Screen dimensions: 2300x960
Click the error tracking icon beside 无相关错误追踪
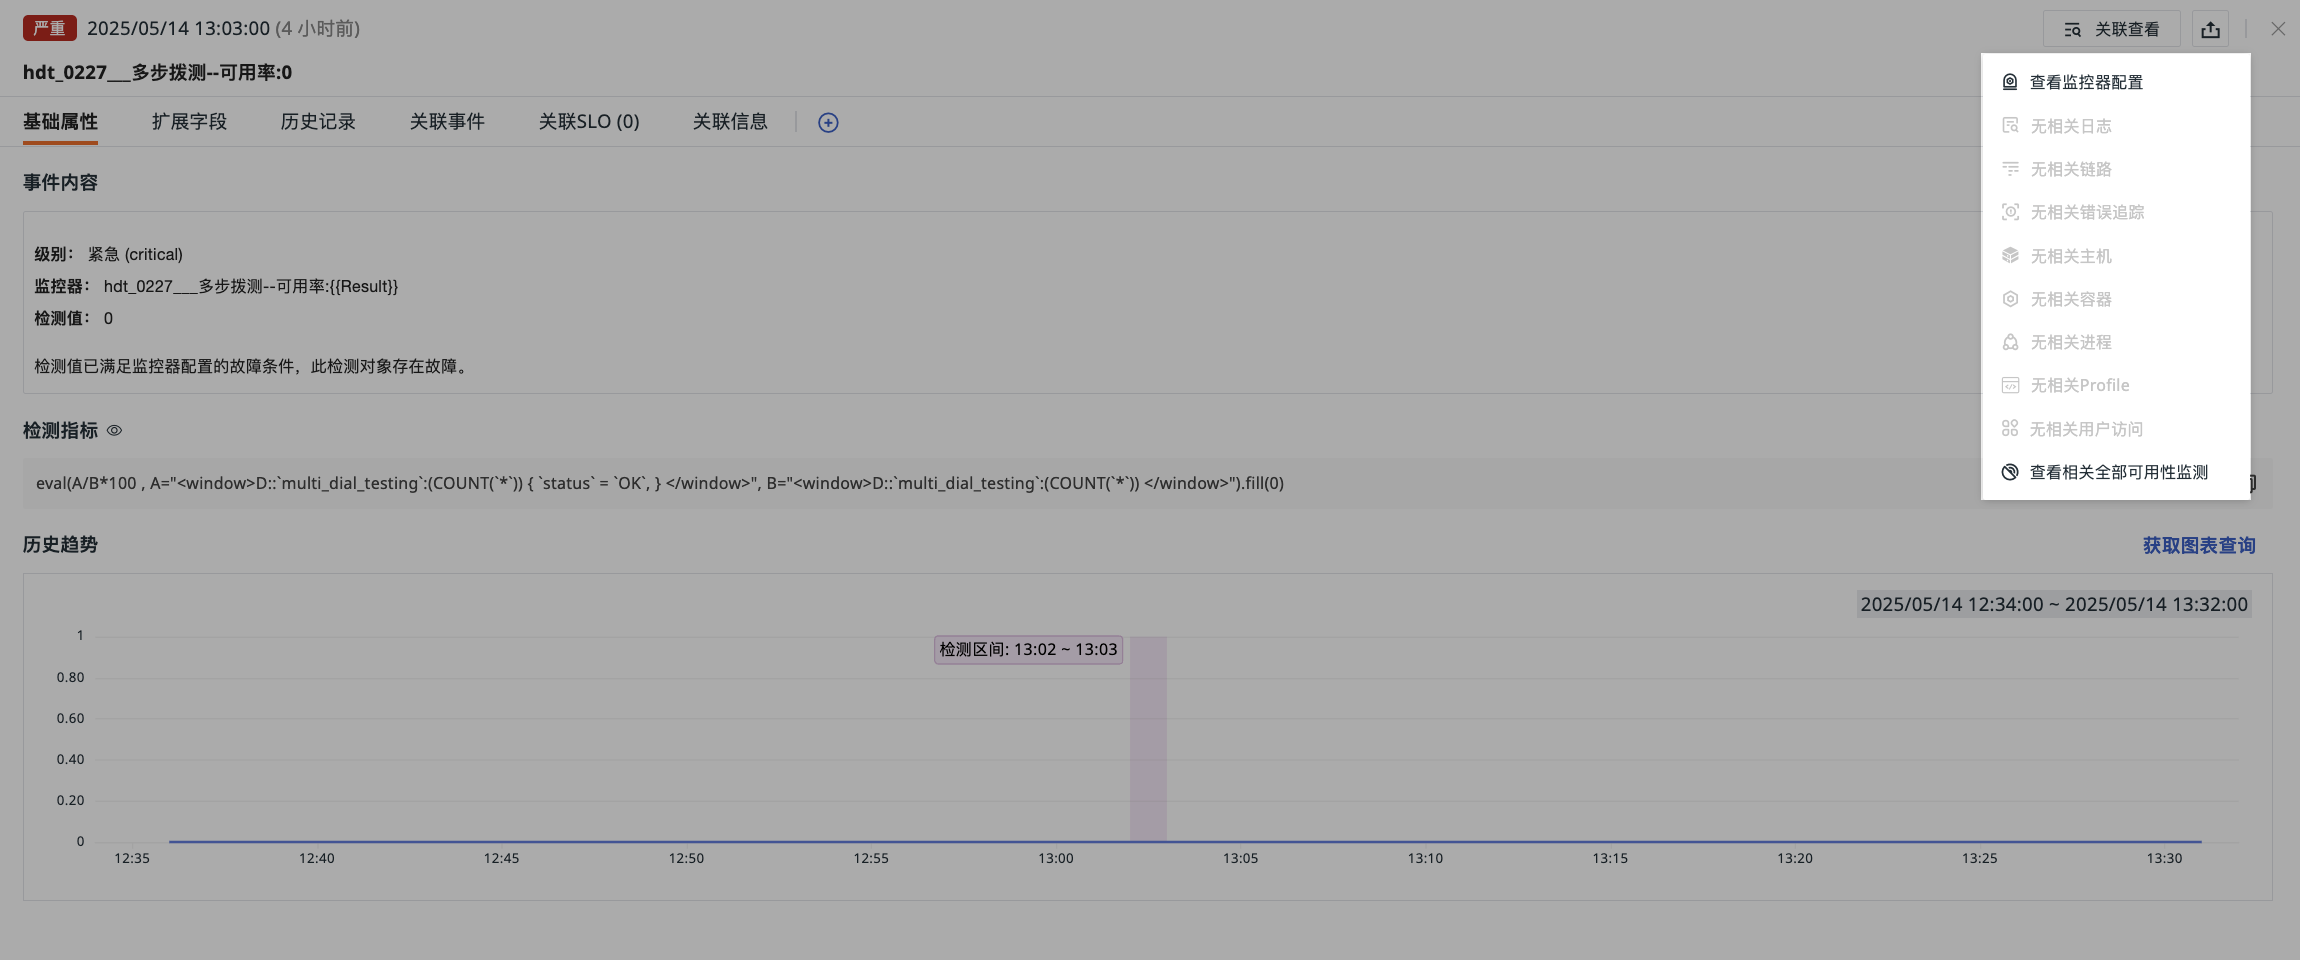click(x=2010, y=212)
